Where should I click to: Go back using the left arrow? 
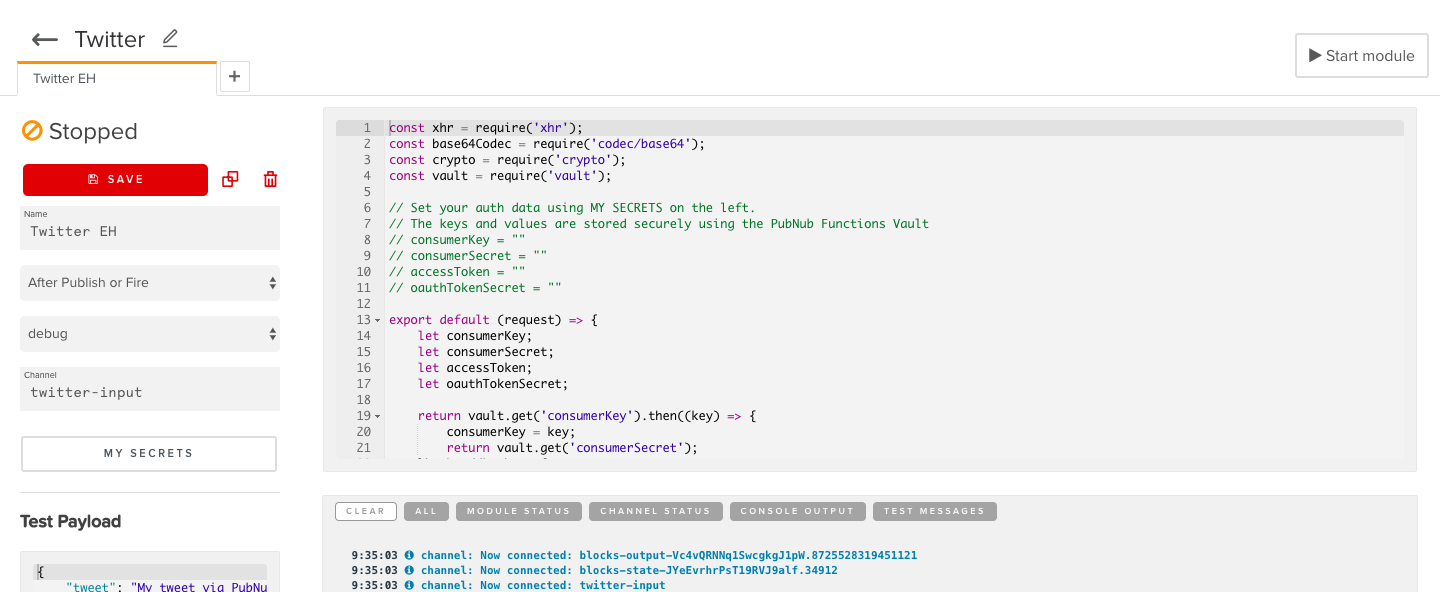(44, 40)
